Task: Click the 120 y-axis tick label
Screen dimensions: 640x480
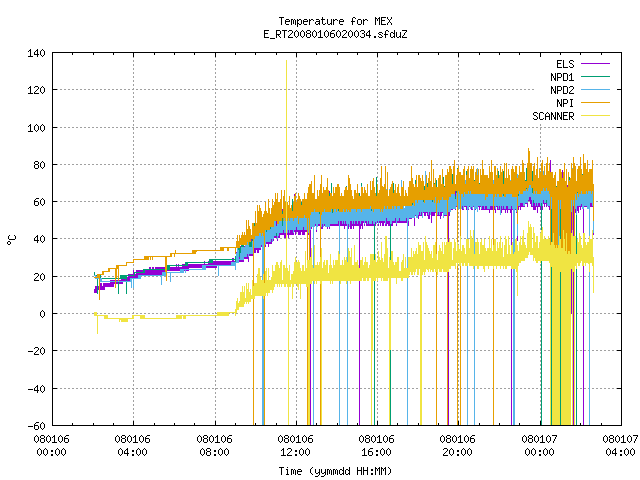Action: coord(36,90)
